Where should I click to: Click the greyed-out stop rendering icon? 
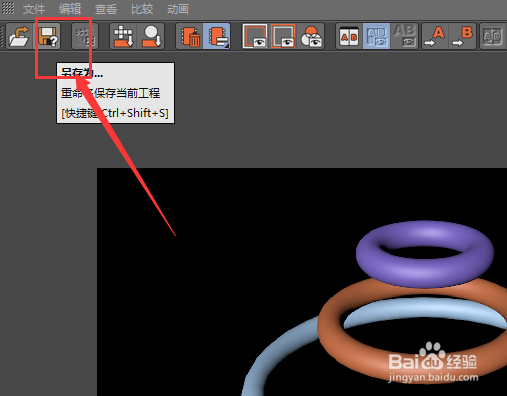tap(85, 36)
